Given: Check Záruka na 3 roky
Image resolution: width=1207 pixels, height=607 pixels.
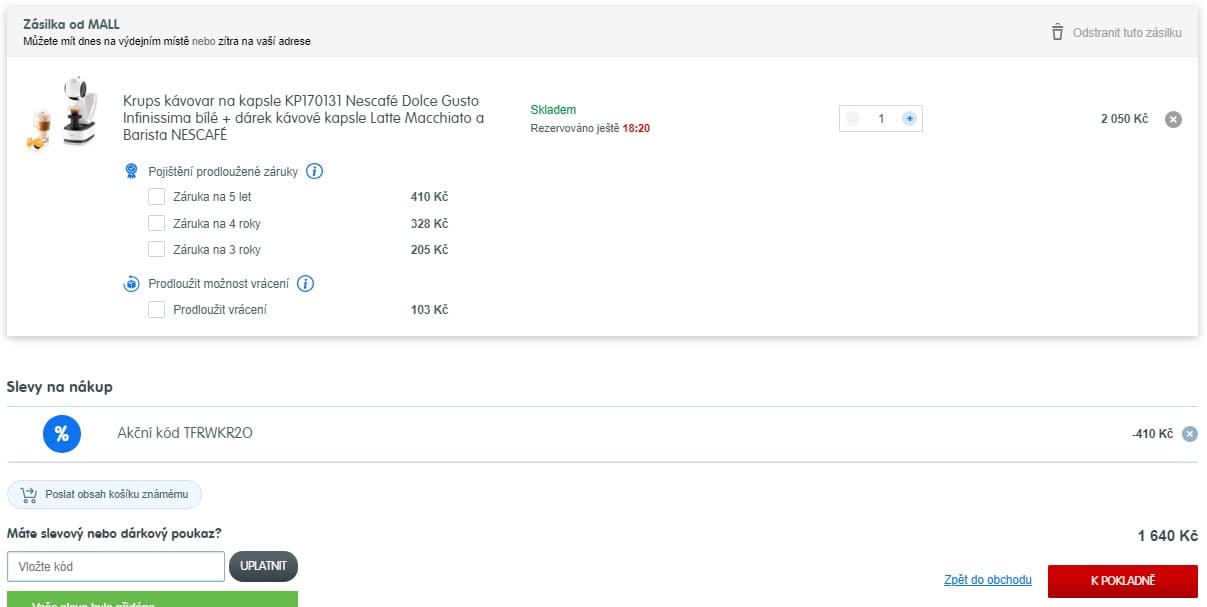Looking at the screenshot, I should click(156, 249).
